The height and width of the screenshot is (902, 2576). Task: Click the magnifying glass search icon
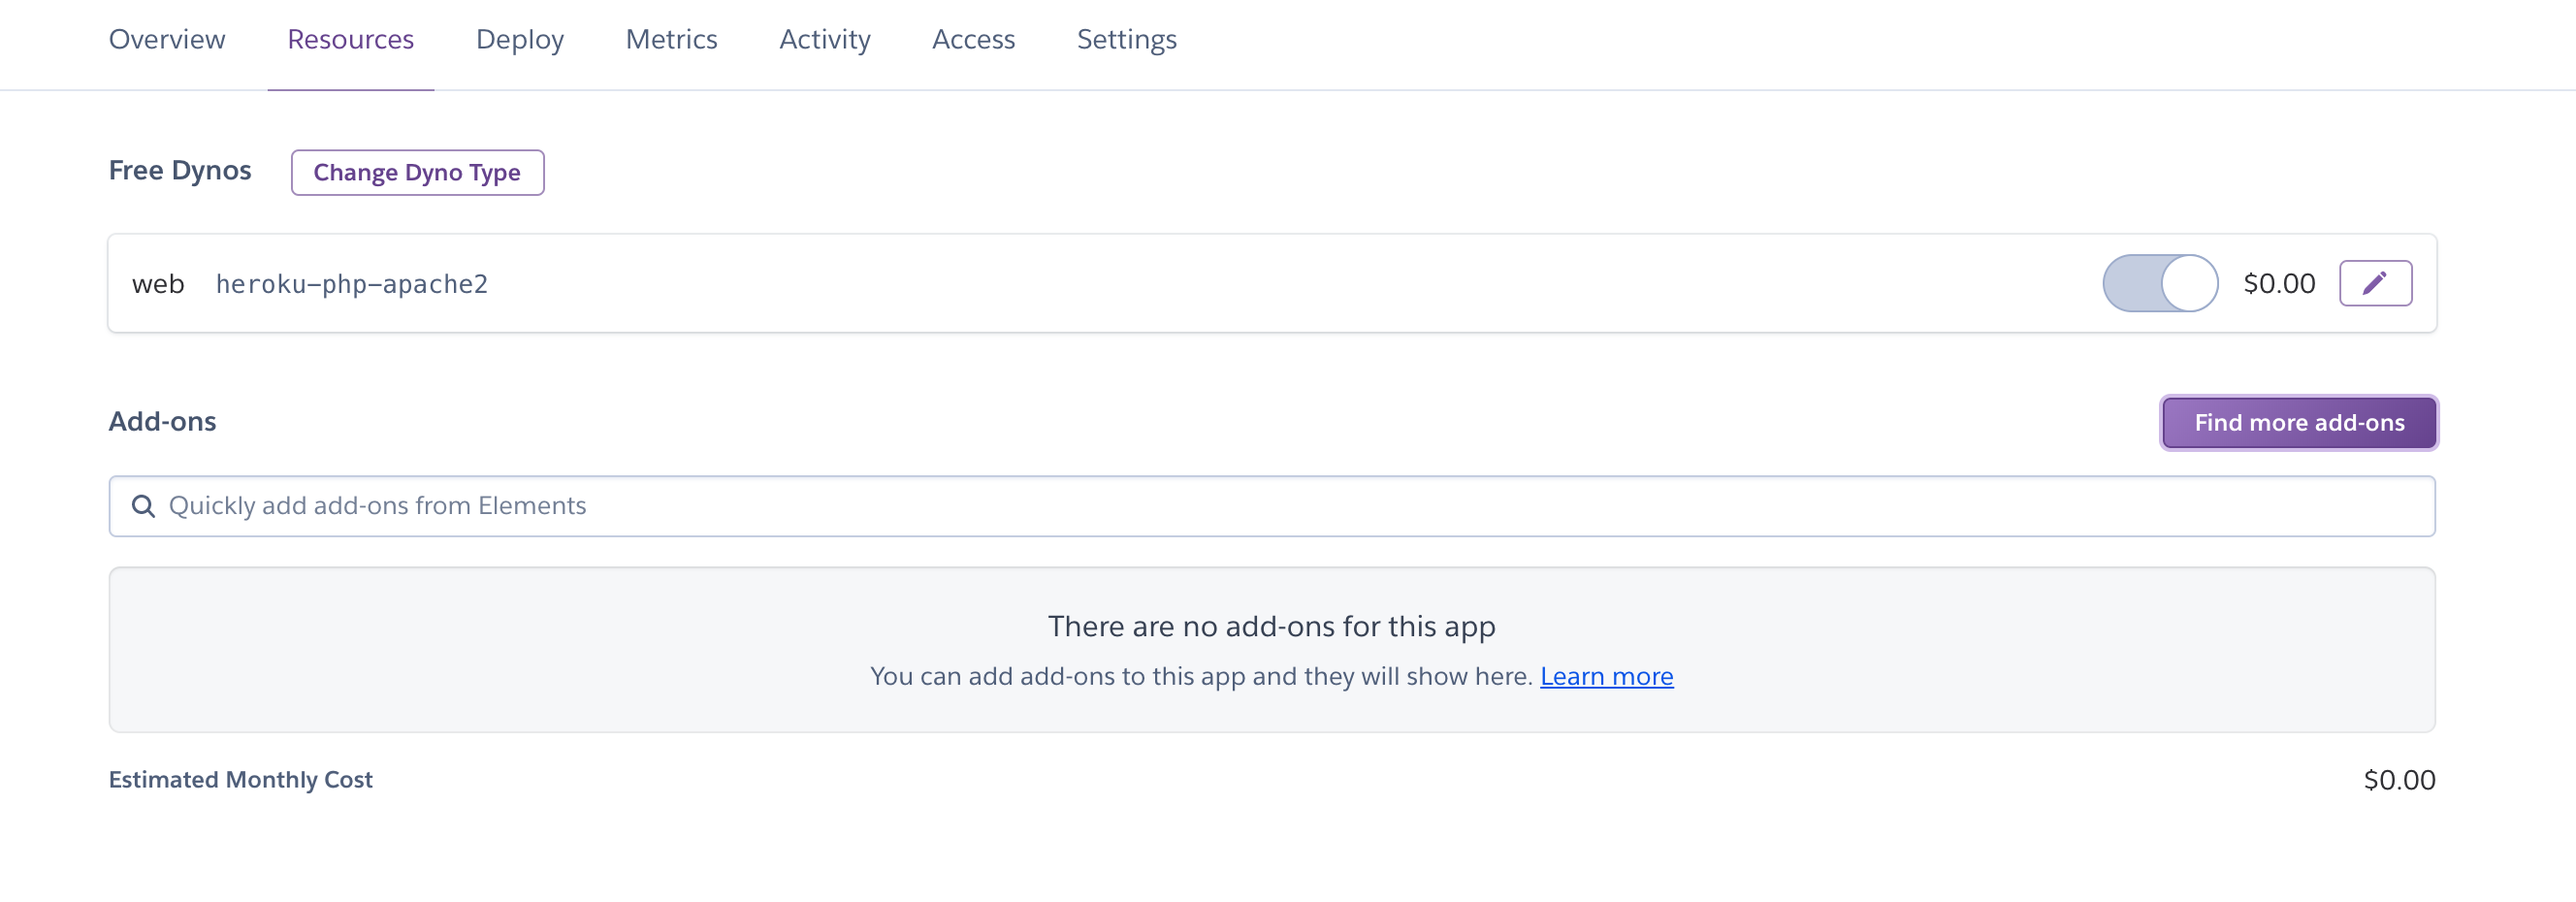[x=144, y=506]
